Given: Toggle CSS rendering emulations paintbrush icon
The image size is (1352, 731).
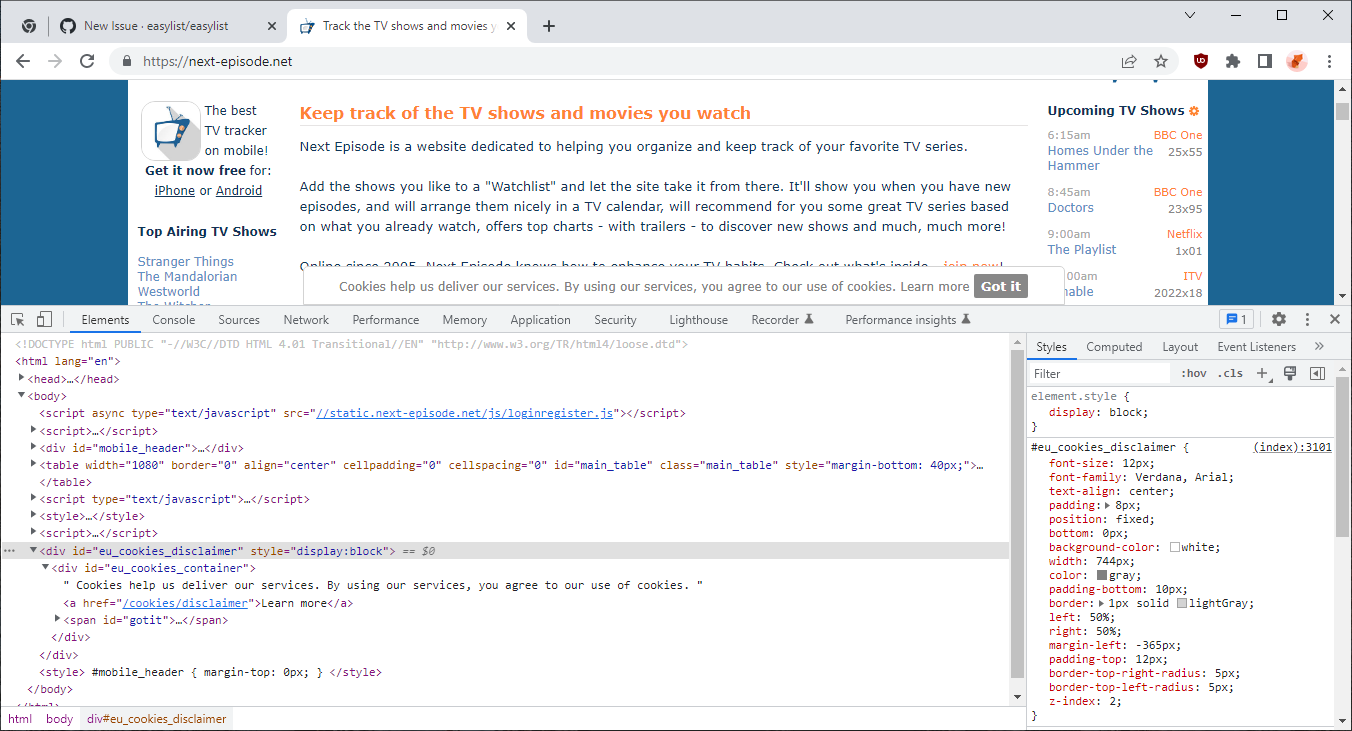Looking at the screenshot, I should tap(1290, 374).
